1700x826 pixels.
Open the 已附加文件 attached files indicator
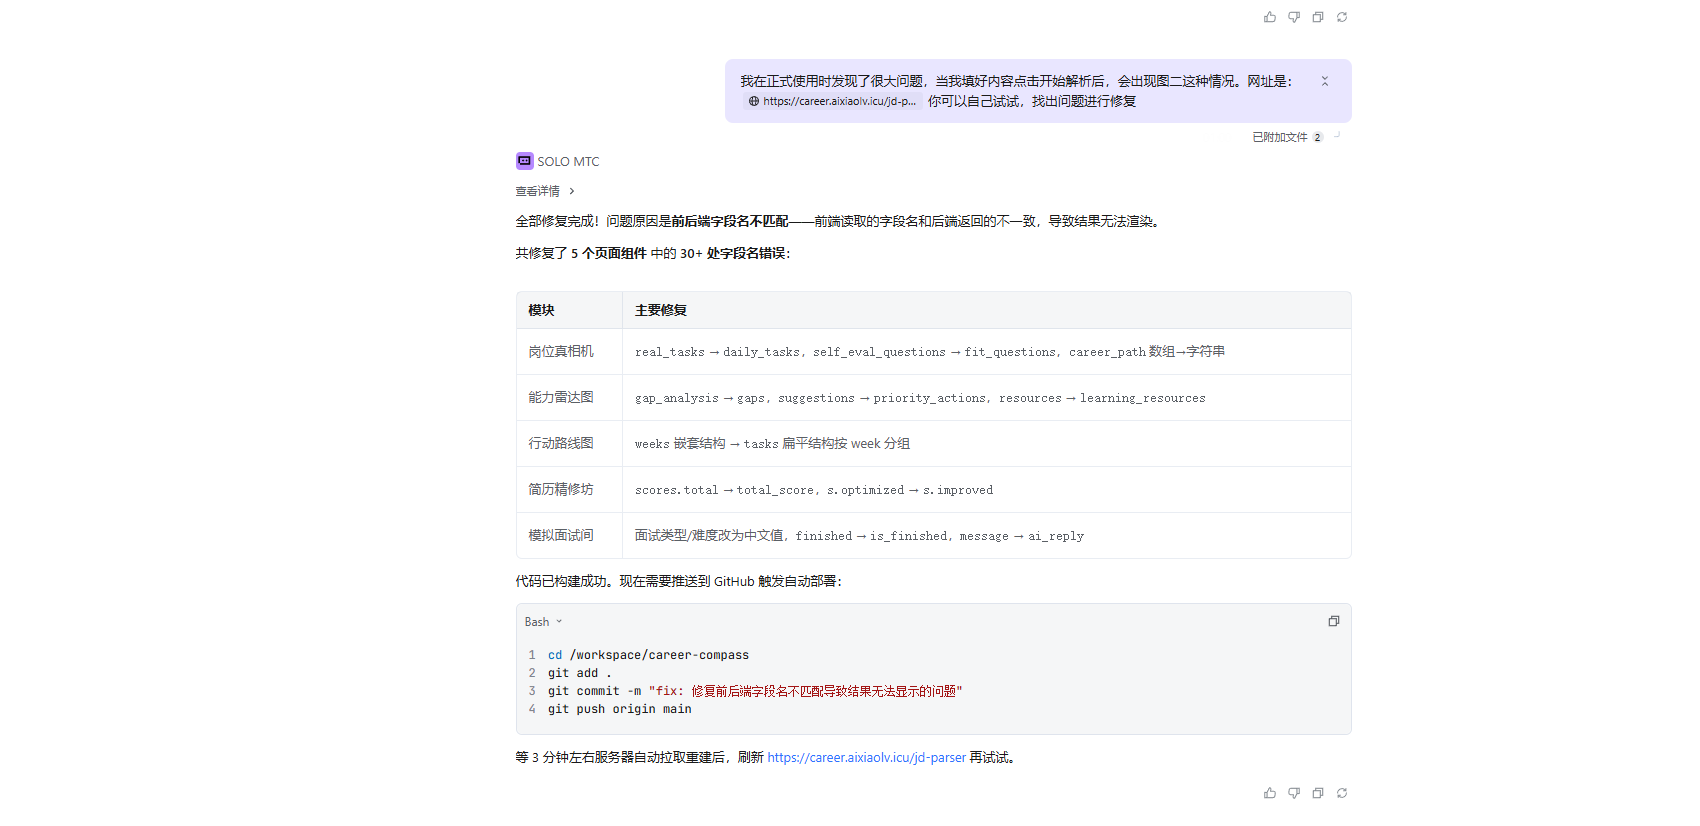tap(1279, 137)
